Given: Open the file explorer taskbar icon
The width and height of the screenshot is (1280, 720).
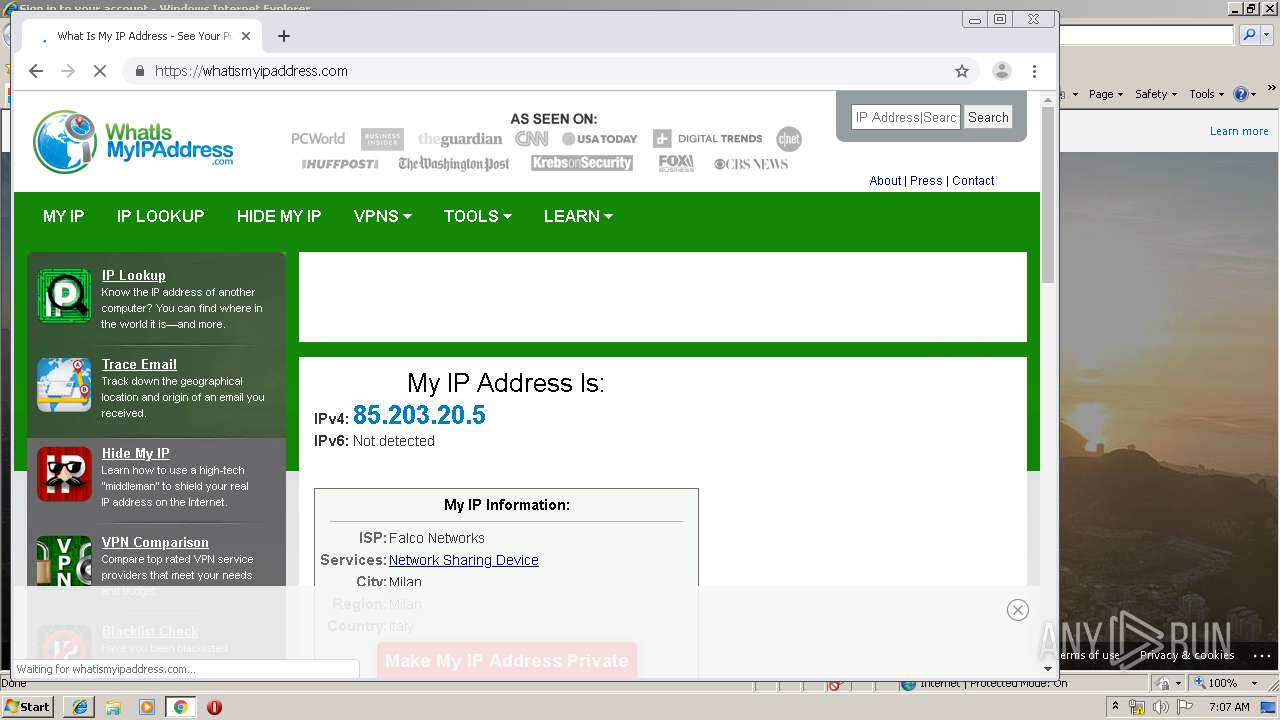Looking at the screenshot, I should coord(113,707).
